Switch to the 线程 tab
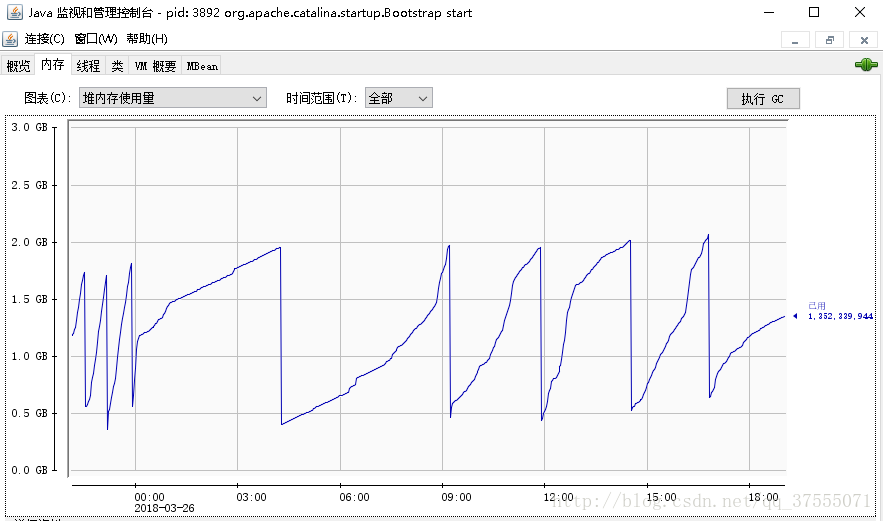 (x=88, y=66)
